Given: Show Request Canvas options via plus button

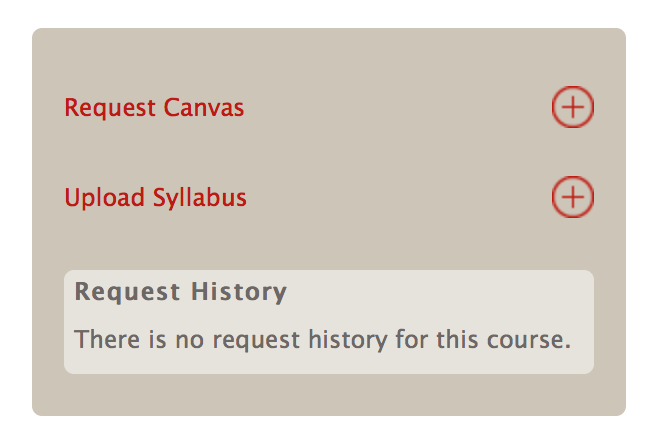Looking at the screenshot, I should pos(572,107).
